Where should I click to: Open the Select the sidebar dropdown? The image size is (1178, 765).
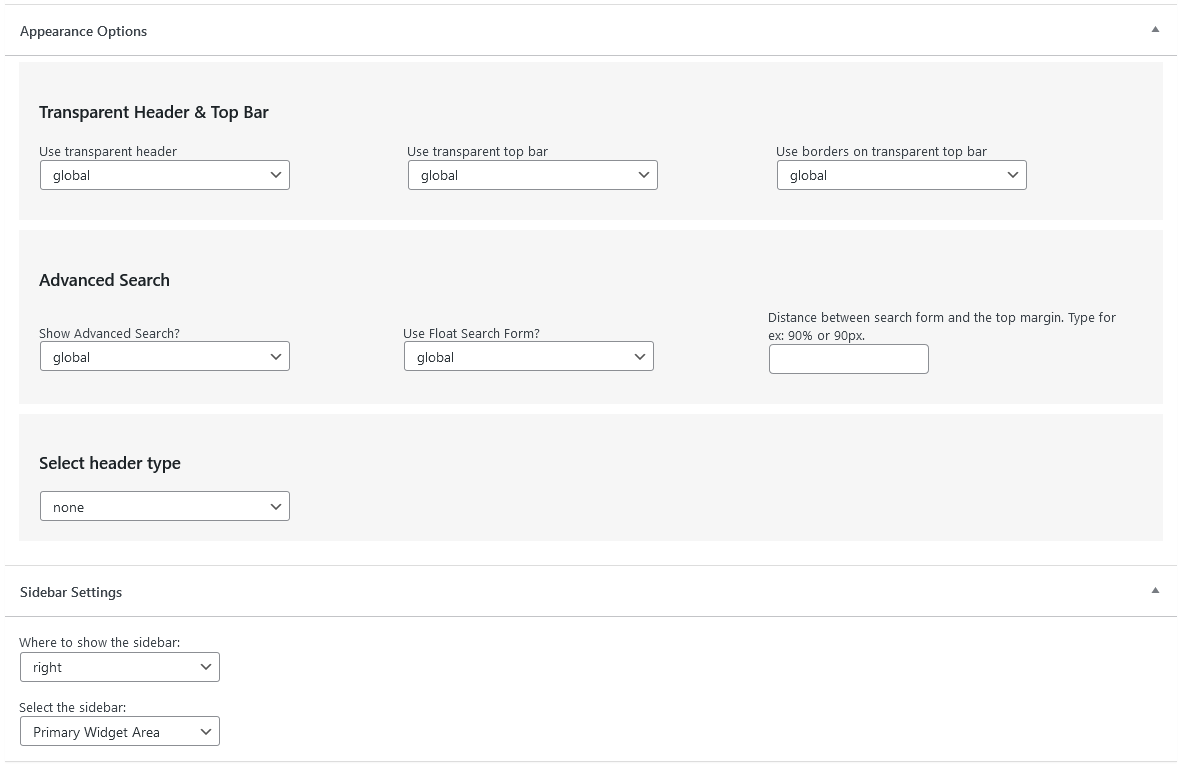119,732
